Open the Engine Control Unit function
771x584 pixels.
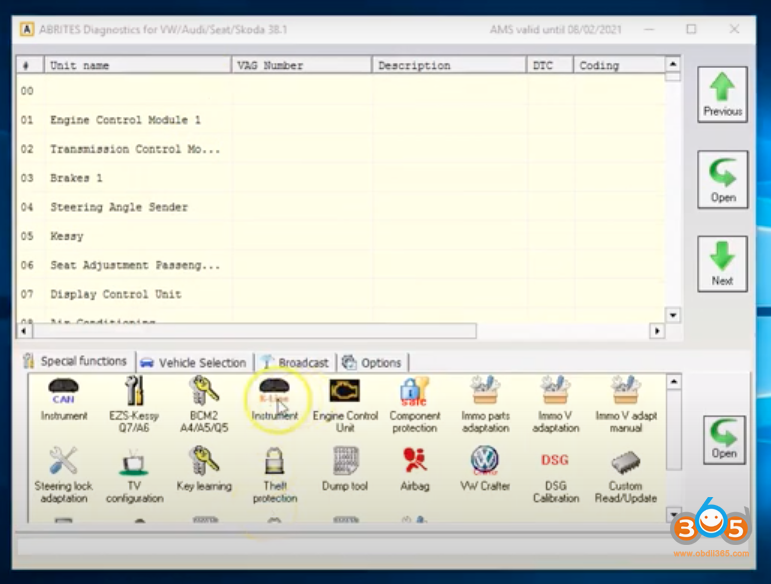coord(345,405)
